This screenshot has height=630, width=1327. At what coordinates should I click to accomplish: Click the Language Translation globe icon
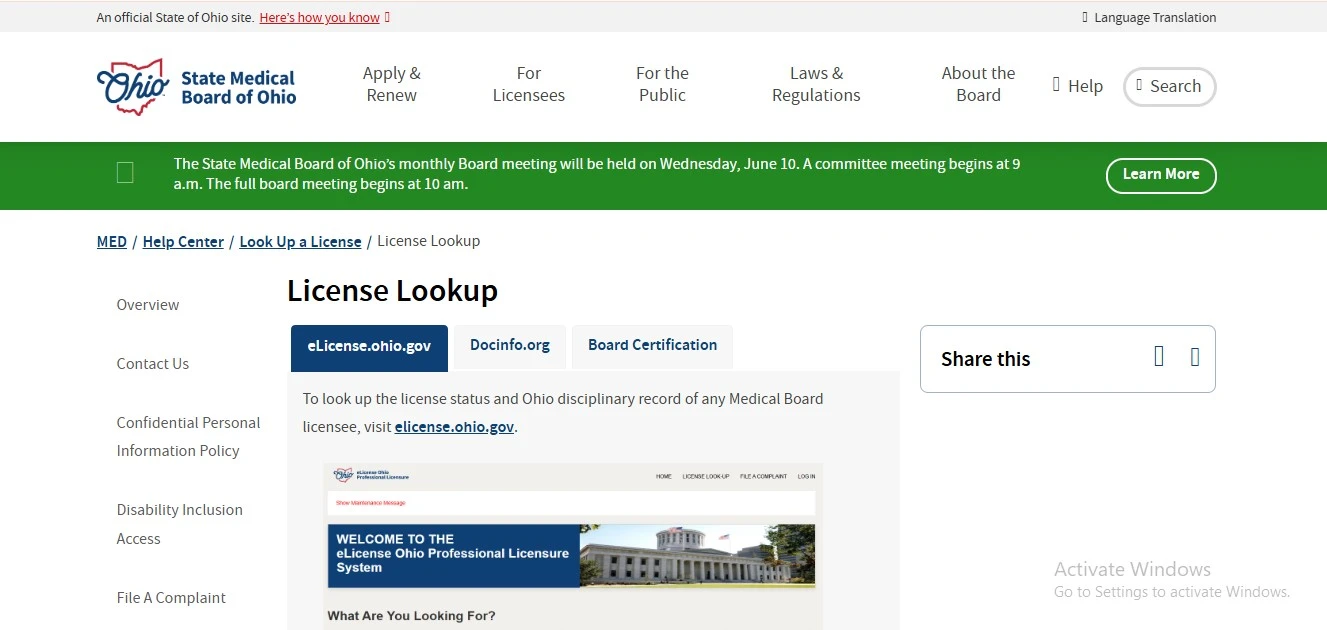tap(1085, 17)
